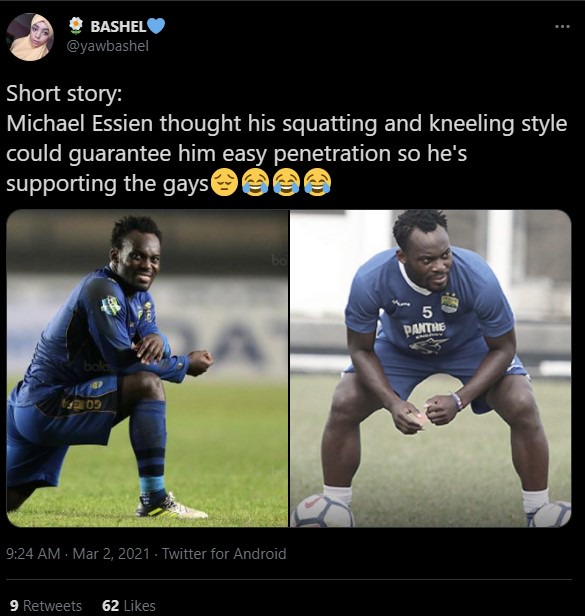585x616 pixels.
Task: Click the last crying-laughing emoji
Action: point(318,182)
